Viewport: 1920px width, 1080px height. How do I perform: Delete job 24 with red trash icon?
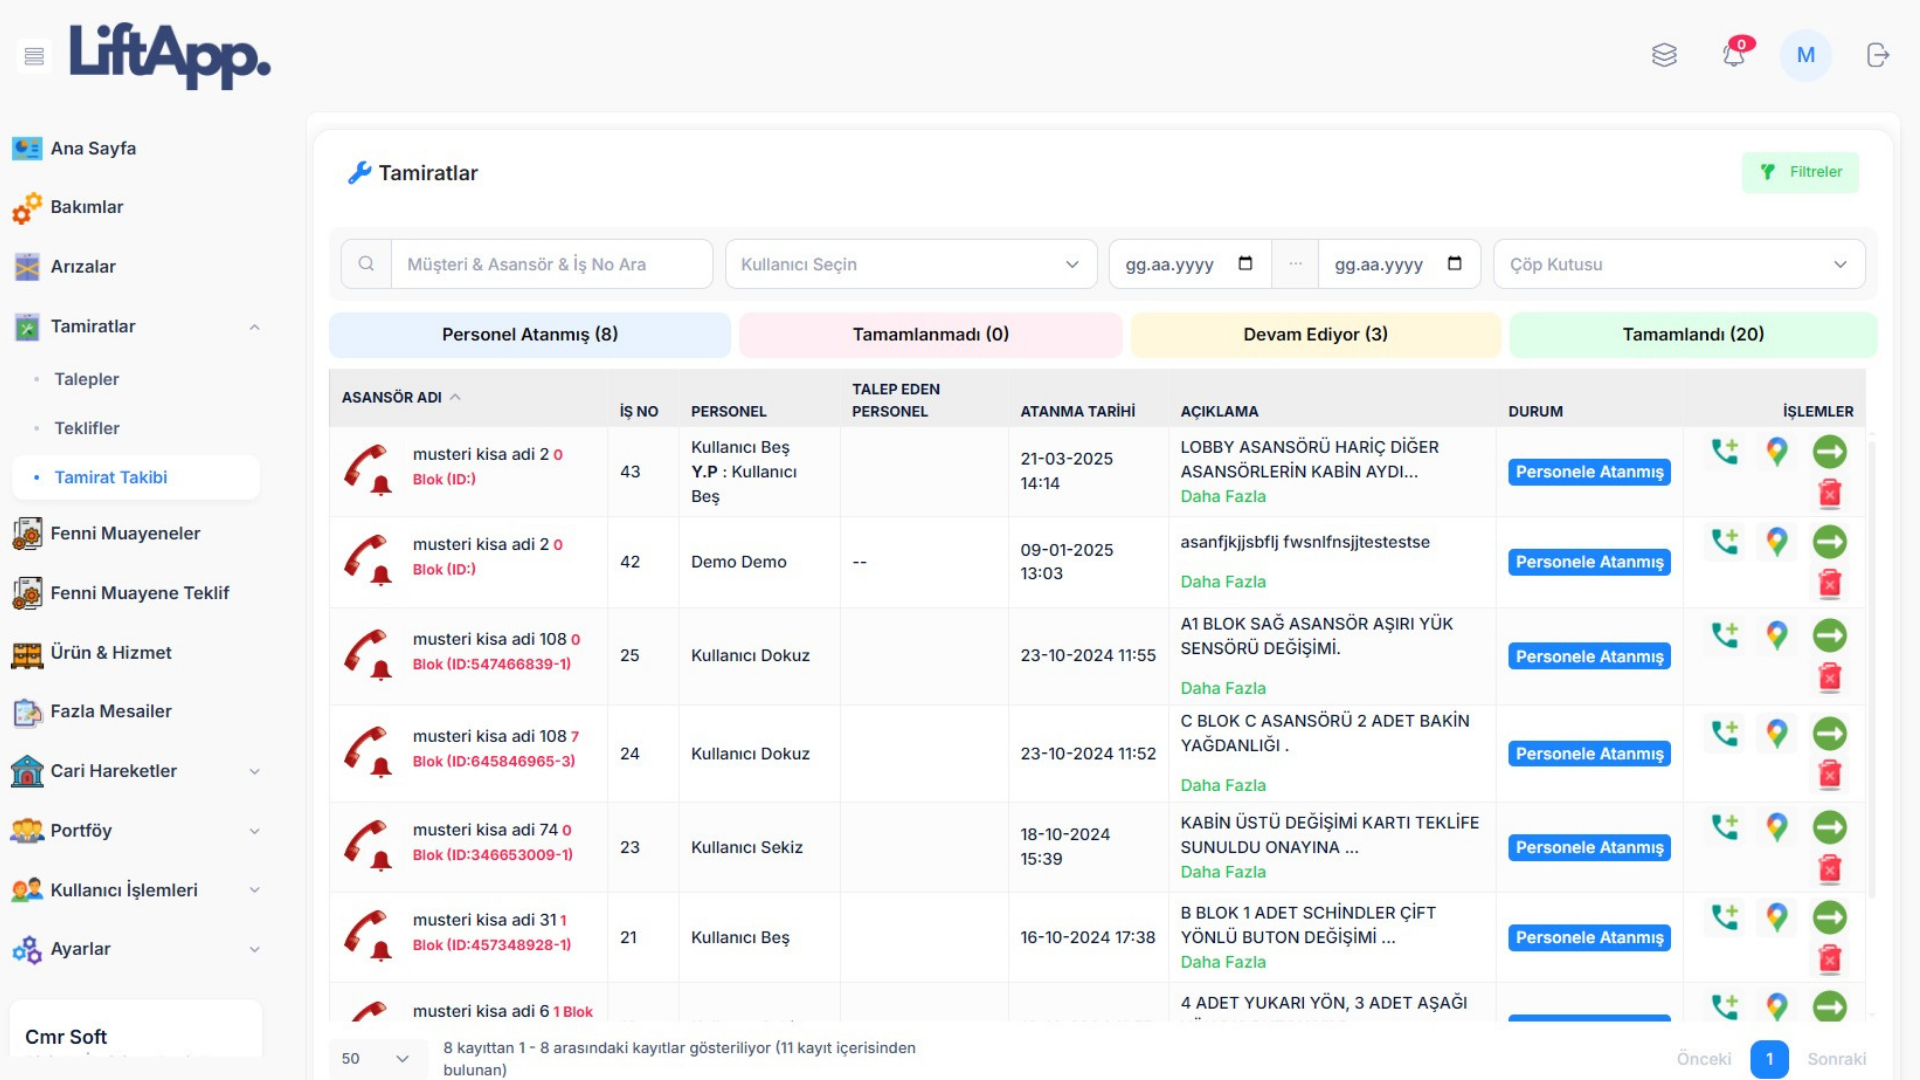click(x=1829, y=774)
